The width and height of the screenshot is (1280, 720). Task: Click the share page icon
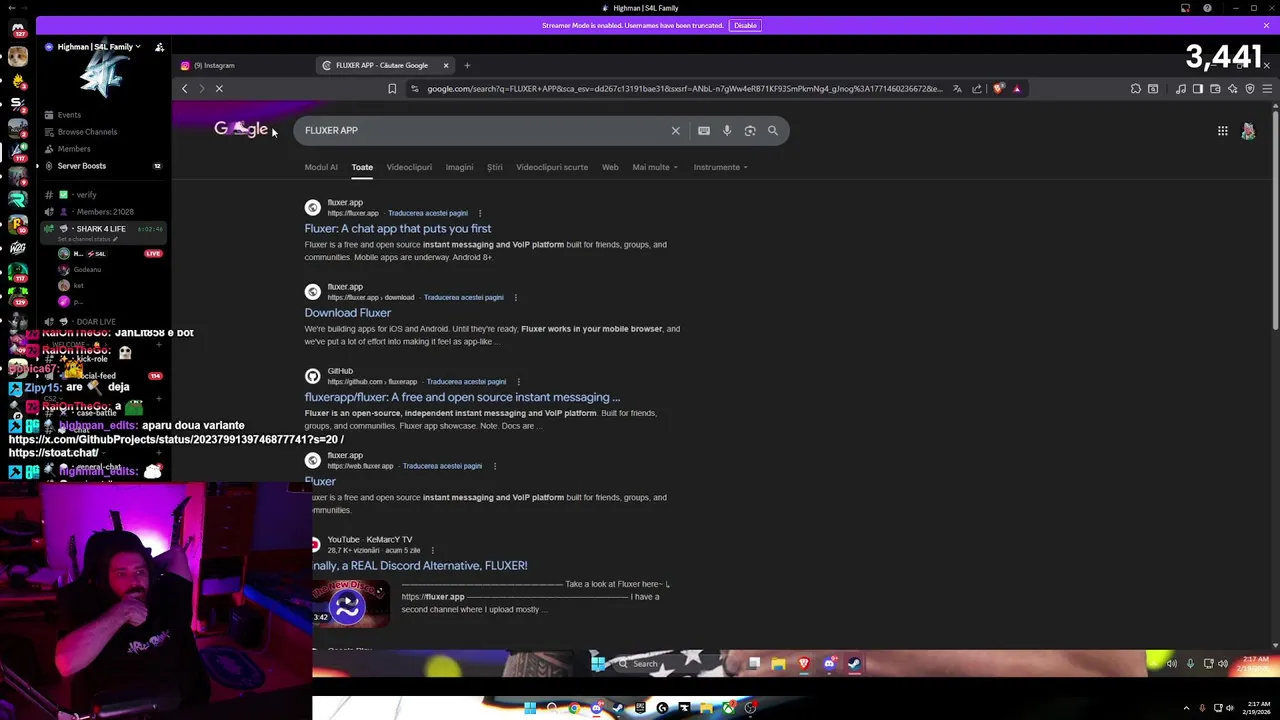(977, 89)
